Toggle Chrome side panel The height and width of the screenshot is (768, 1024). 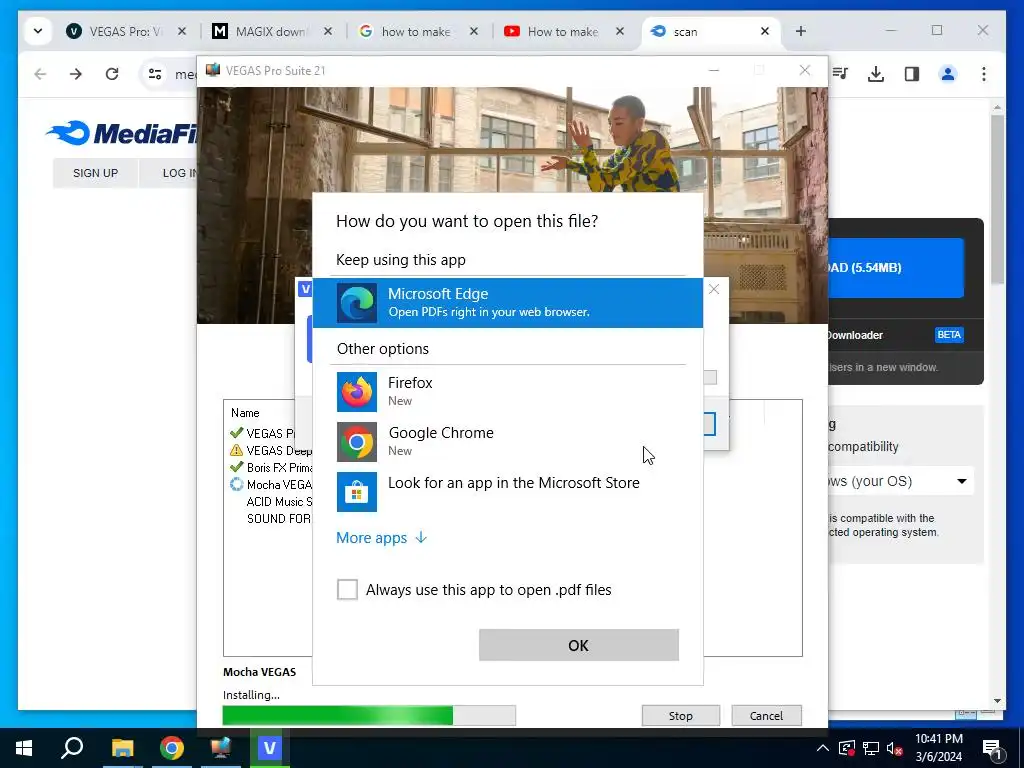(x=912, y=74)
